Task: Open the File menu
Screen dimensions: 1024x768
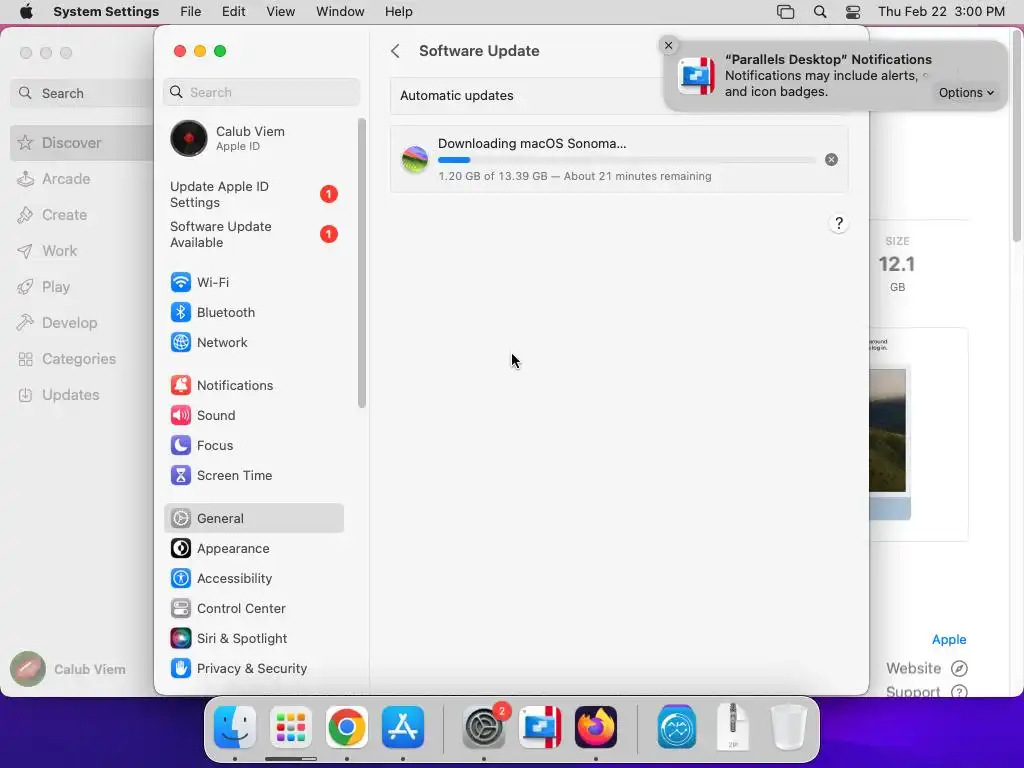Action: (191, 12)
